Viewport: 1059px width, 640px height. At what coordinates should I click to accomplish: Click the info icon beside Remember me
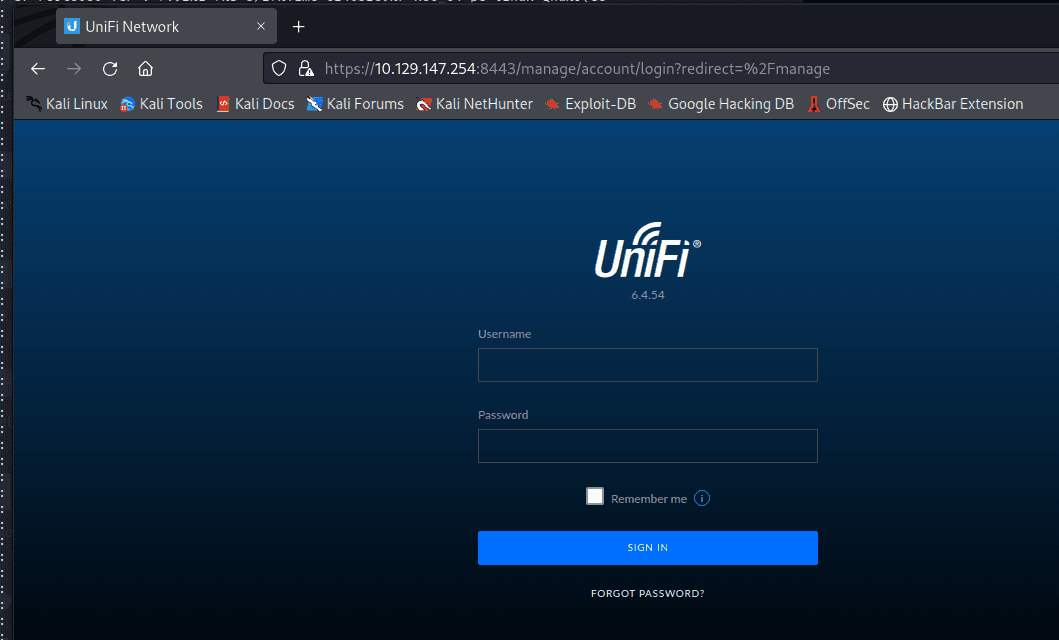tap(702, 498)
